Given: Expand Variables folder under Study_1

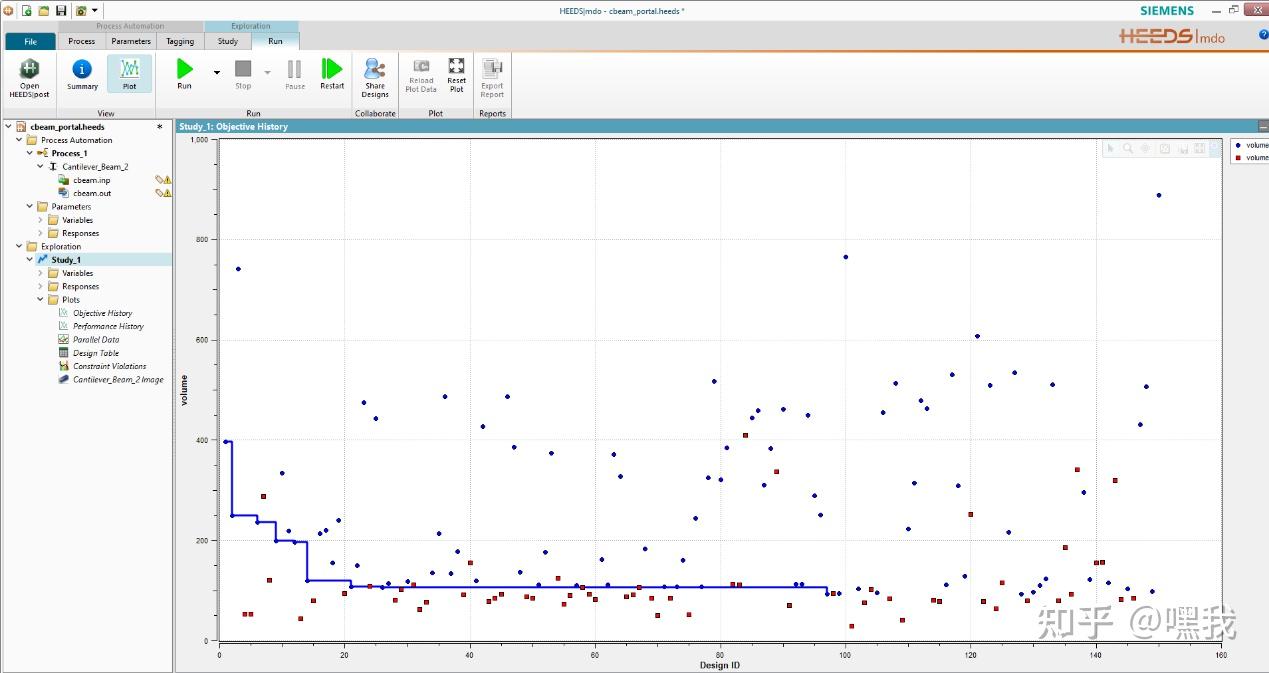Looking at the screenshot, I should [x=41, y=273].
